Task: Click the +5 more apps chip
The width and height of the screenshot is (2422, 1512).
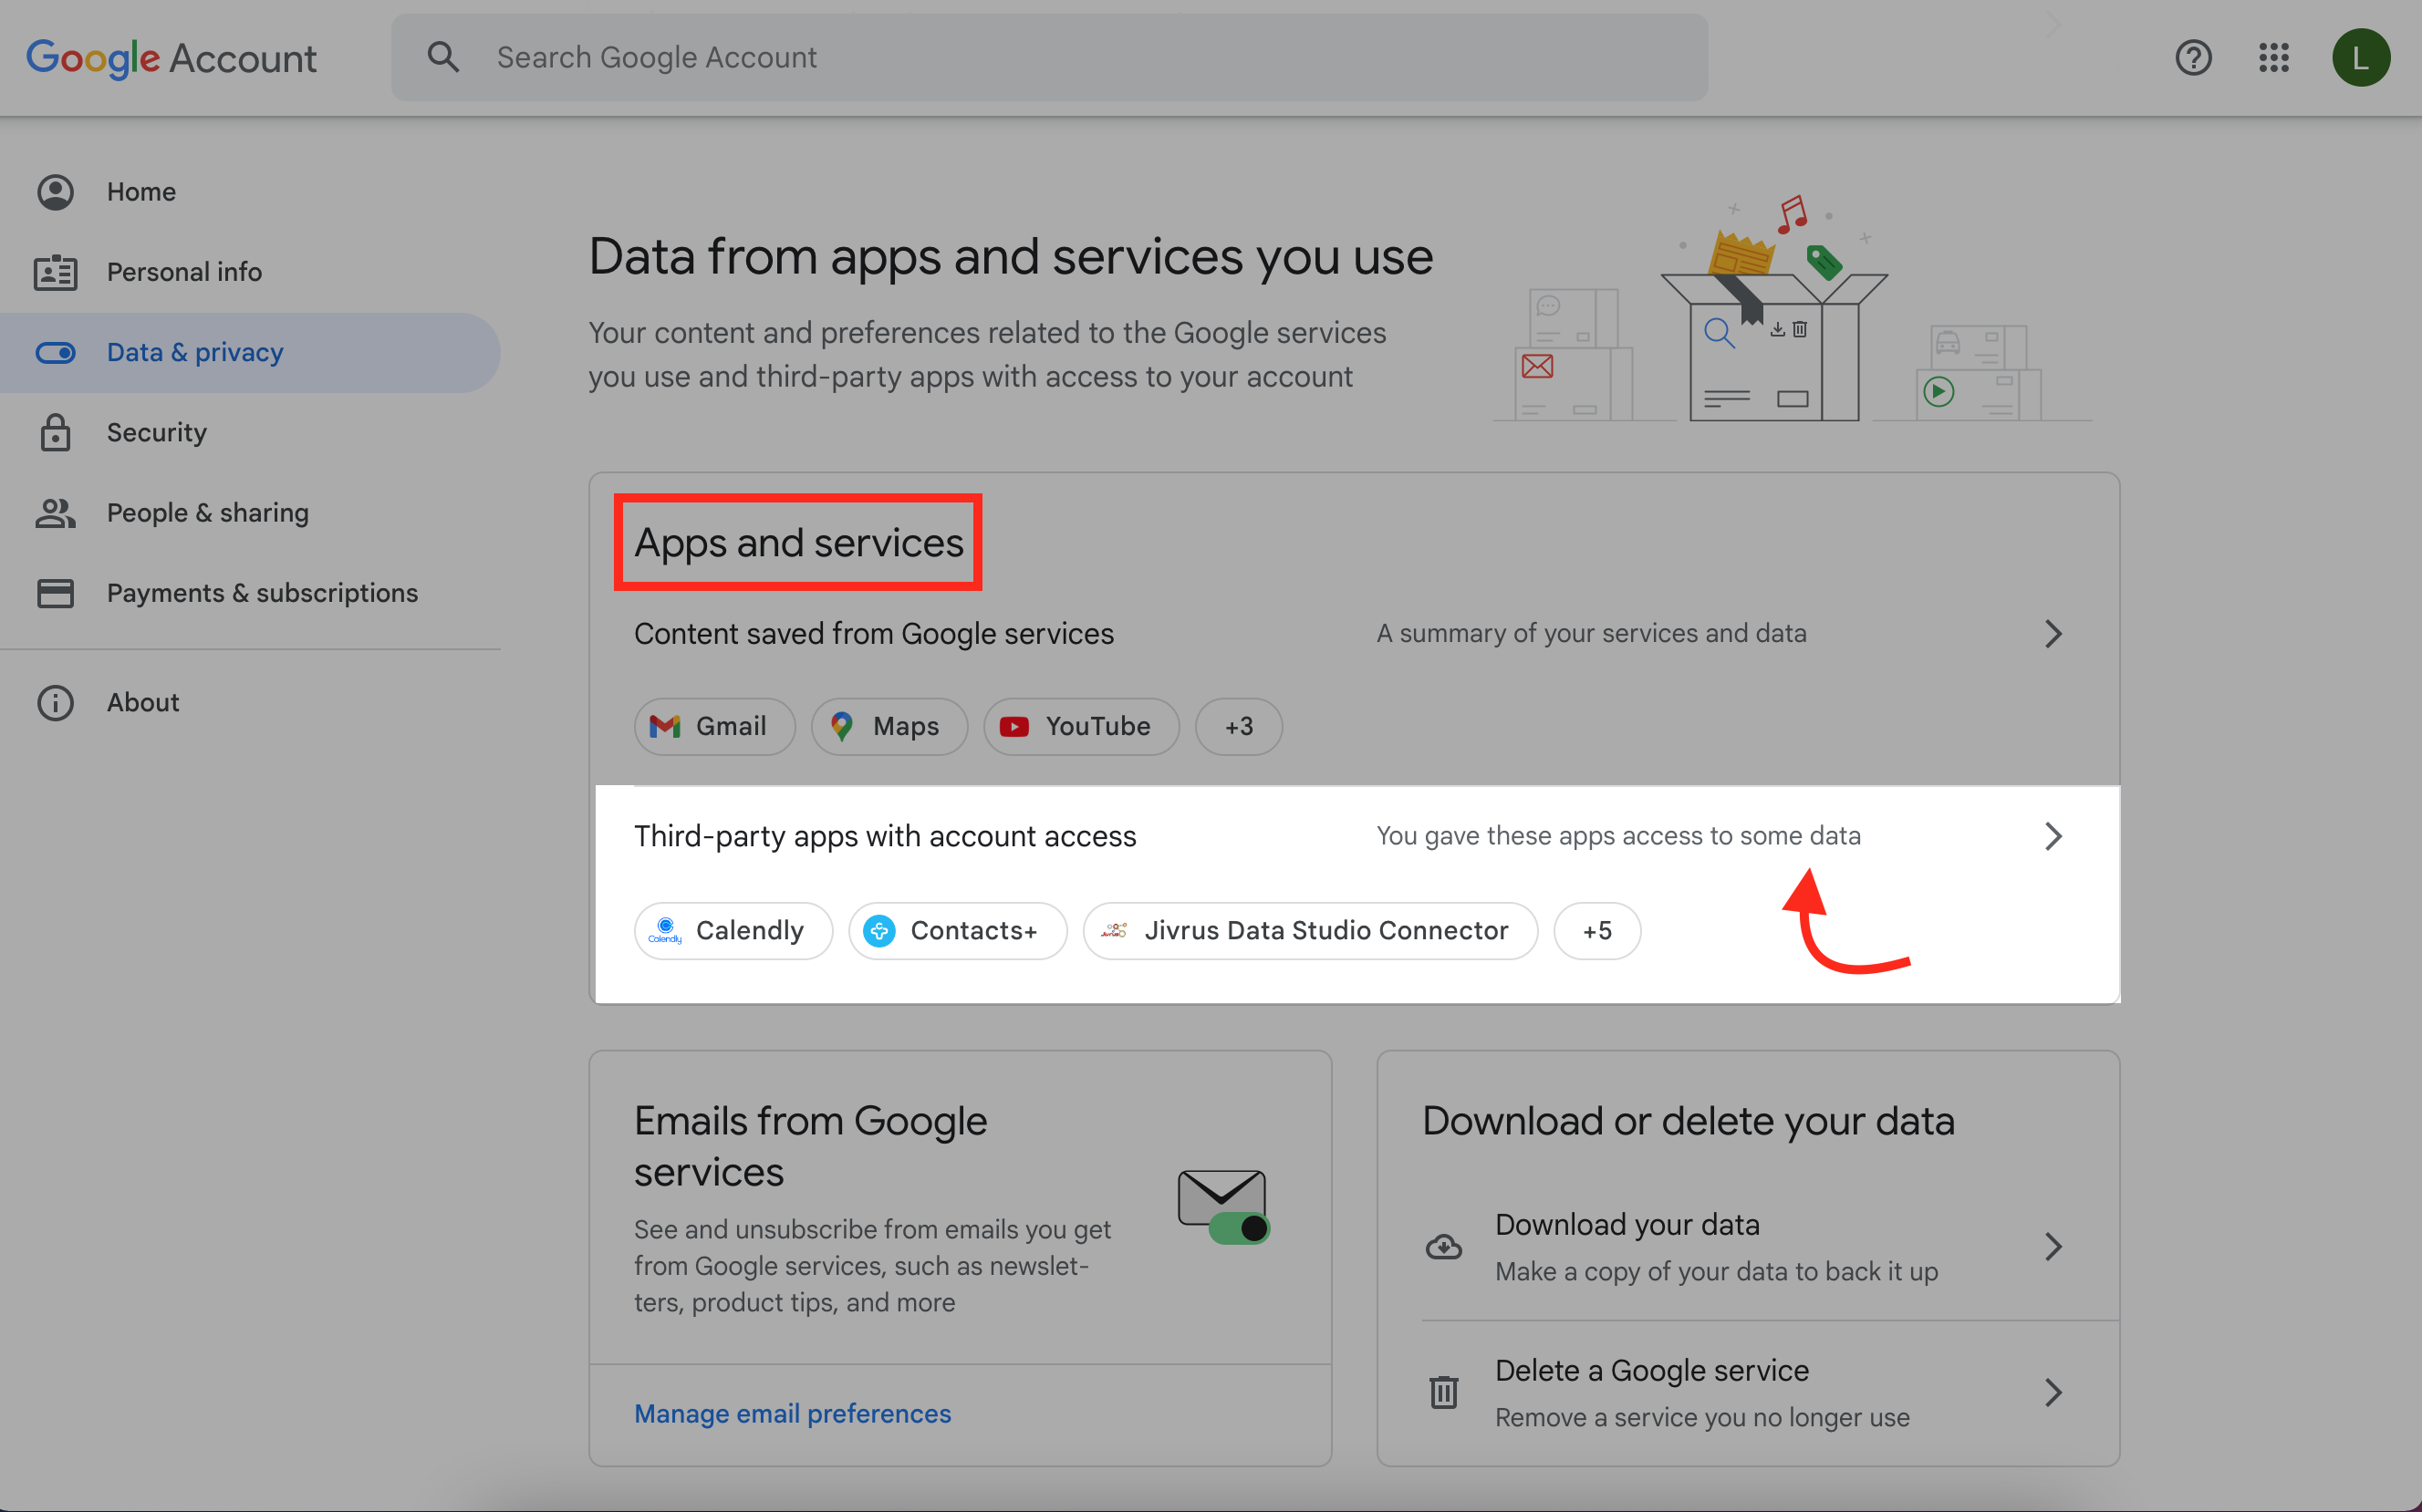Action: tap(1596, 930)
